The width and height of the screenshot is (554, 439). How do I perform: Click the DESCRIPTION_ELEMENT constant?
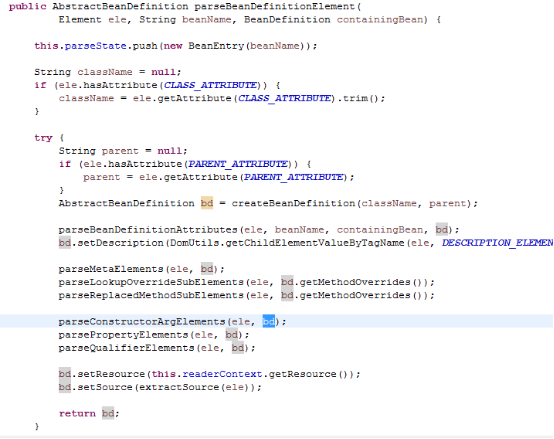pos(497,243)
